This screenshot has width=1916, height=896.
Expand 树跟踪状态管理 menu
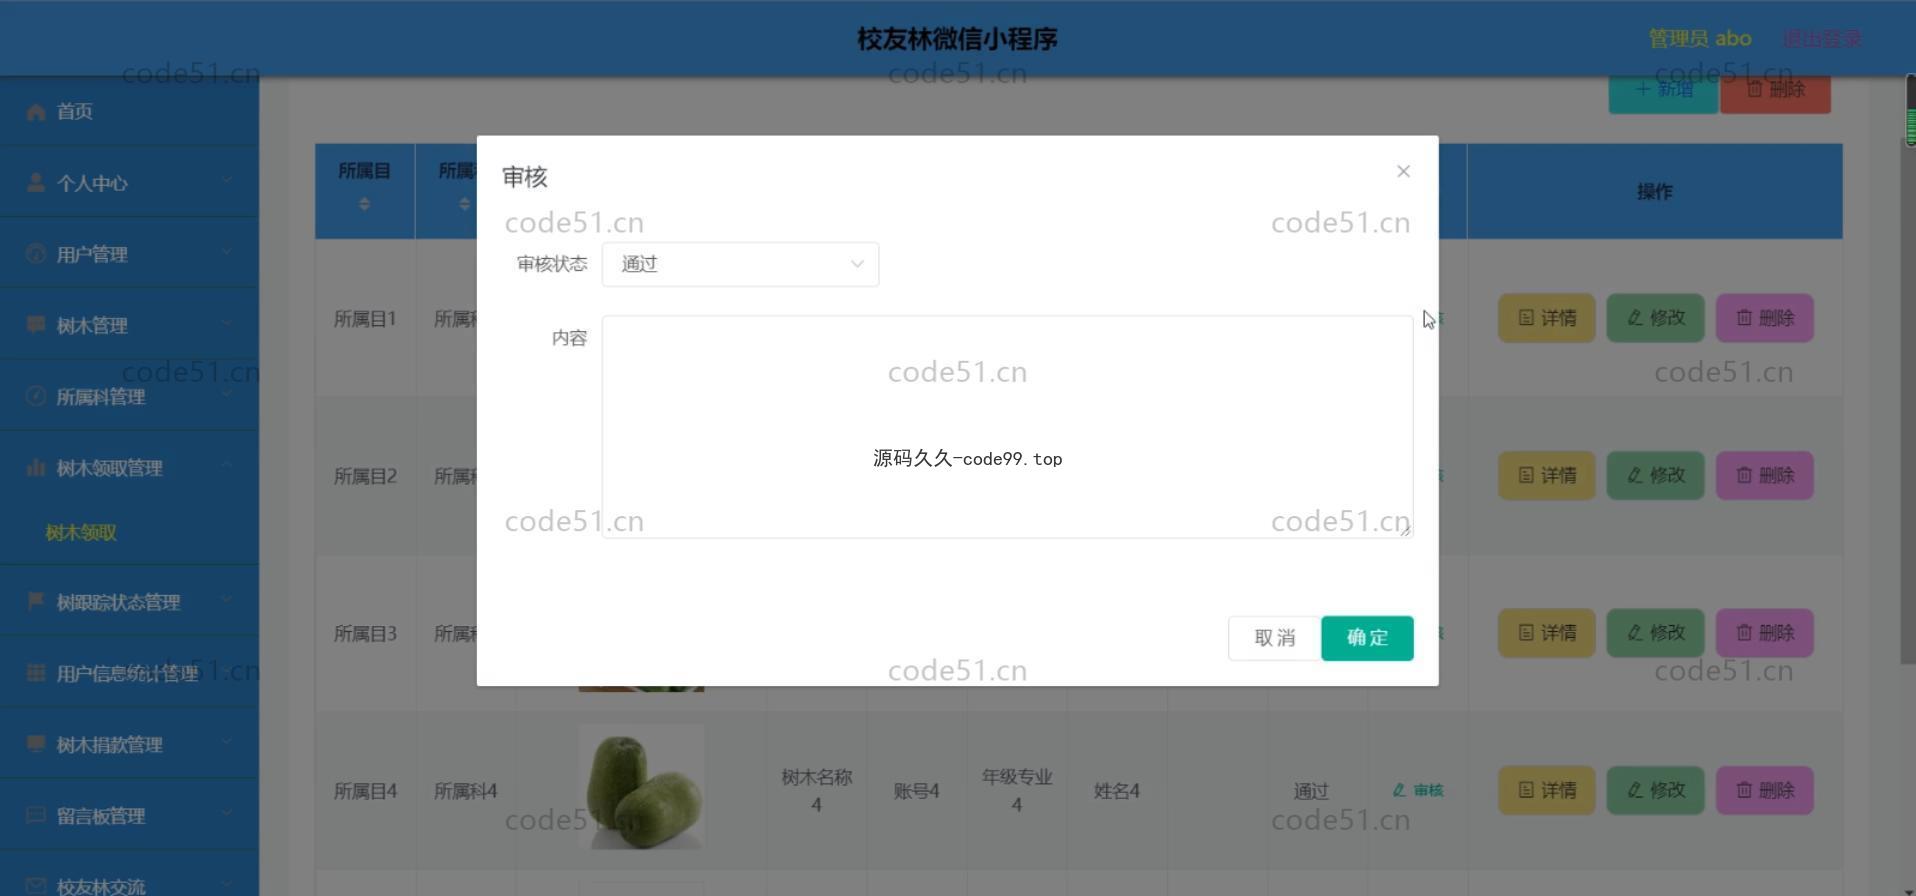point(129,601)
